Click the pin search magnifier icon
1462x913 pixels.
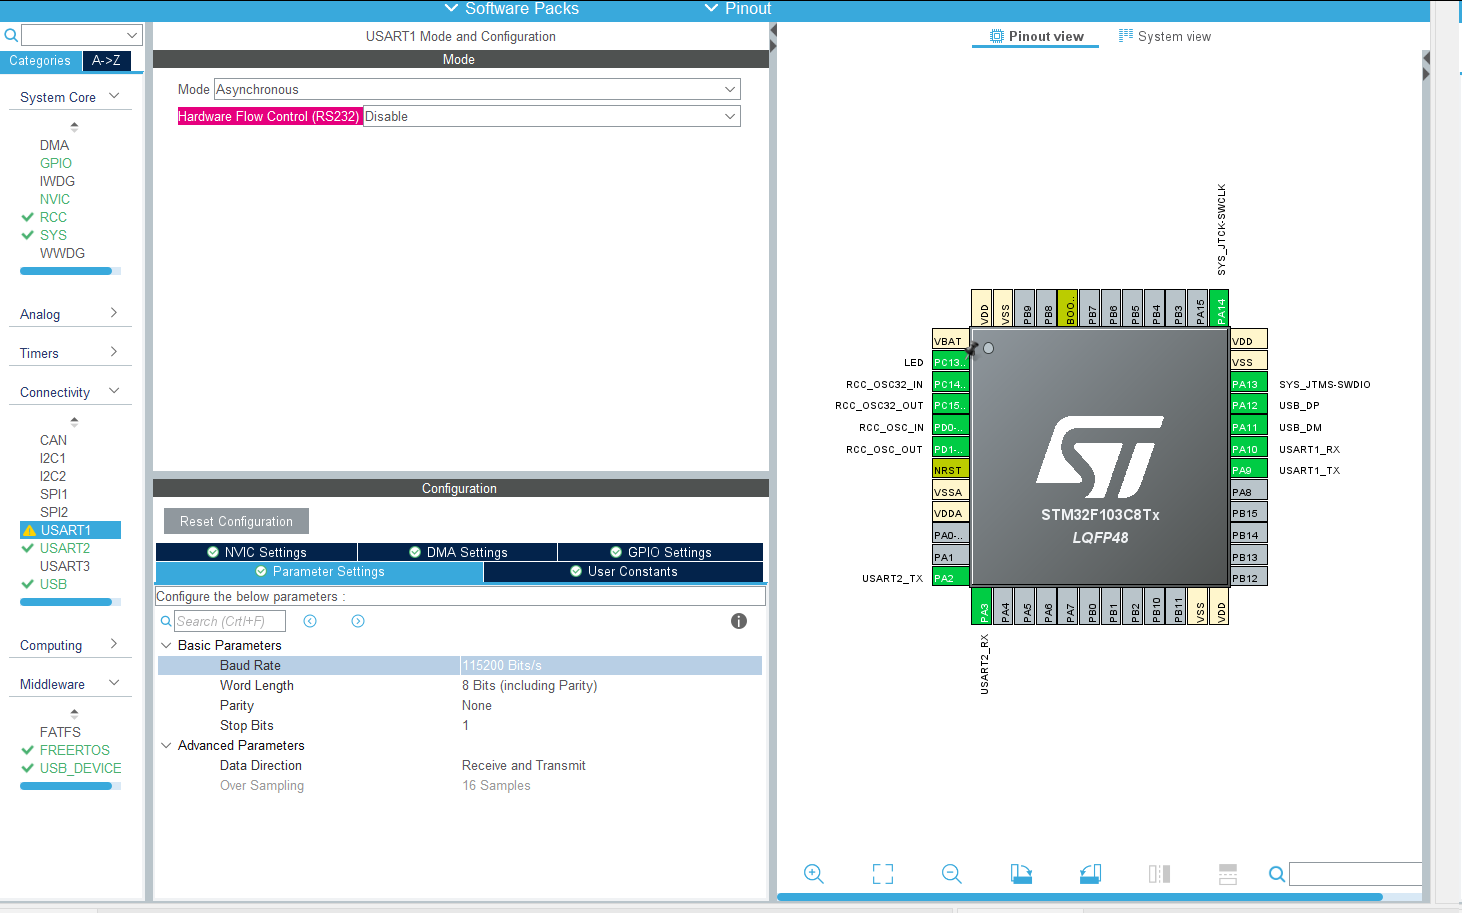pyautogui.click(x=1277, y=874)
